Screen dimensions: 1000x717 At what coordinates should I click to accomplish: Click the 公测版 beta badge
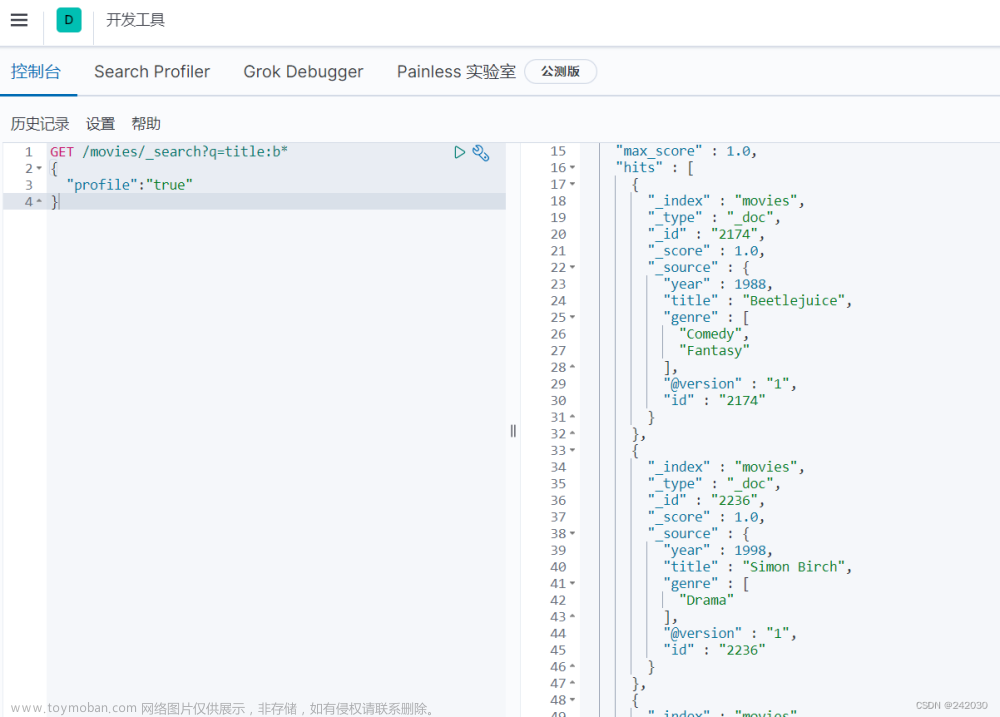[x=561, y=71]
